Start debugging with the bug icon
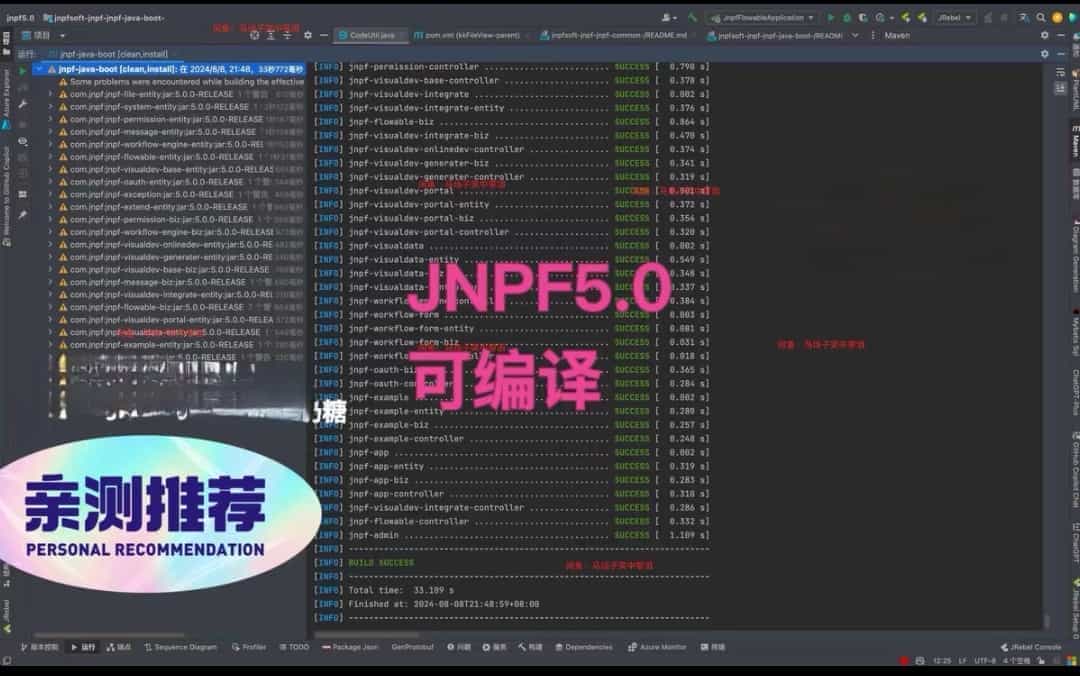 [847, 17]
